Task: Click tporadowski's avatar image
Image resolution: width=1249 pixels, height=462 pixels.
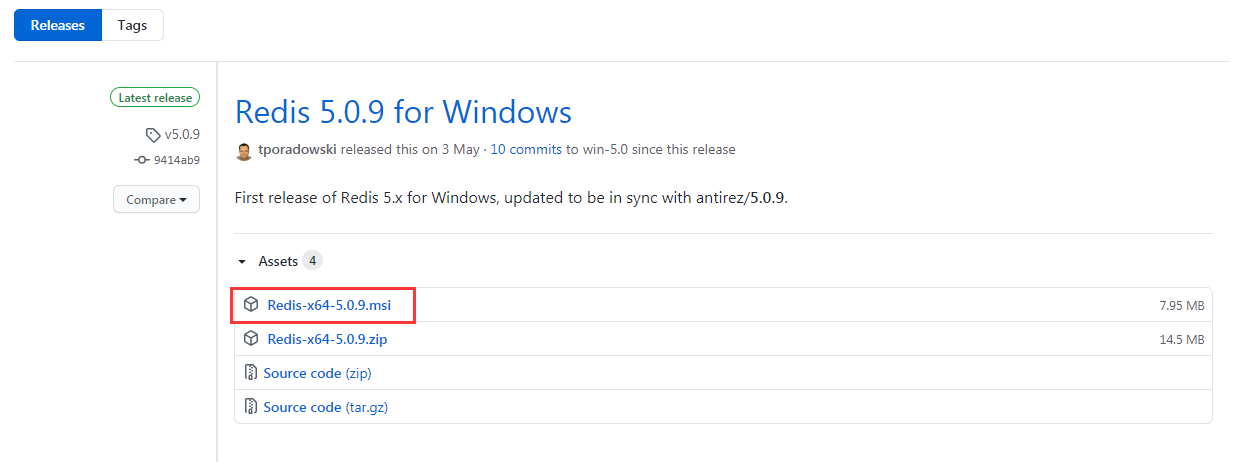Action: click(244, 150)
